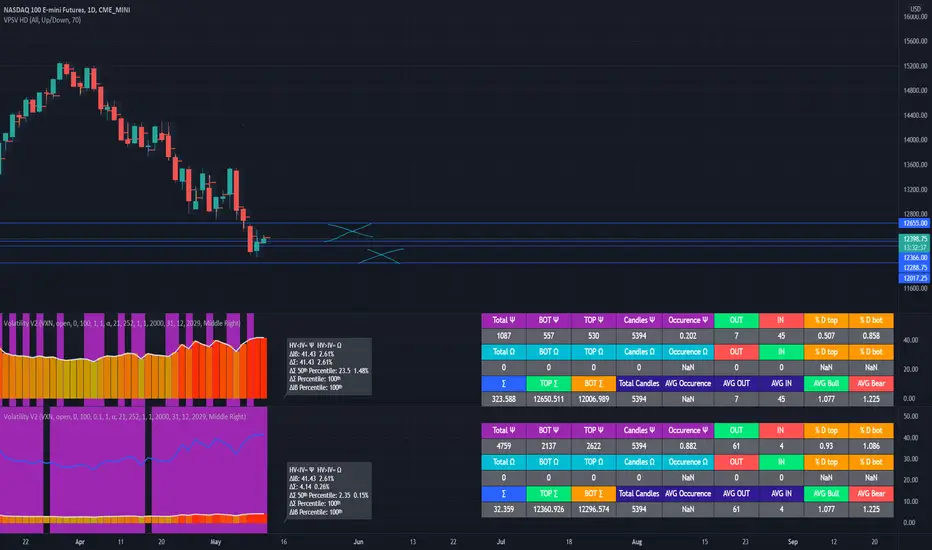
Task: Select the VPSV HD indicator label
Action: pos(42,20)
